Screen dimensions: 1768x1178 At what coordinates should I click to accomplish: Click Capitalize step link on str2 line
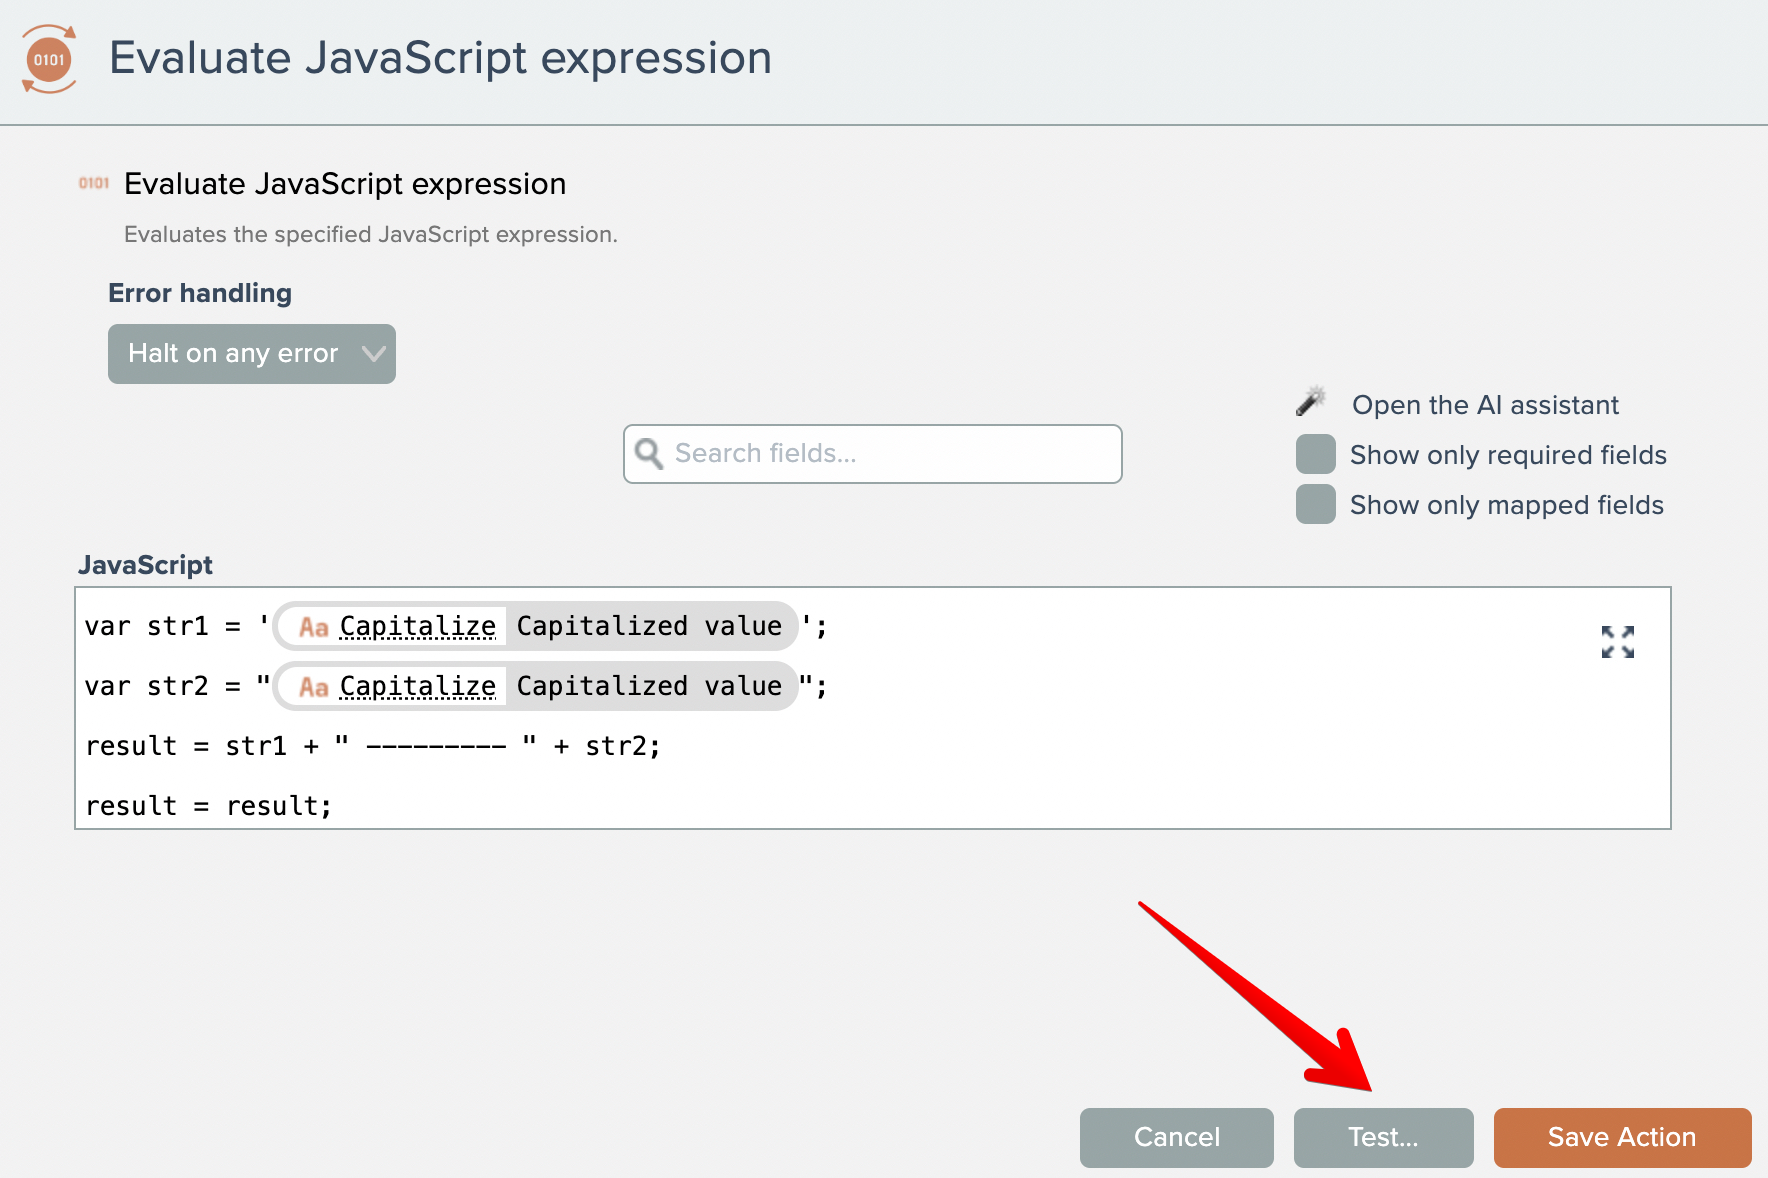(418, 687)
